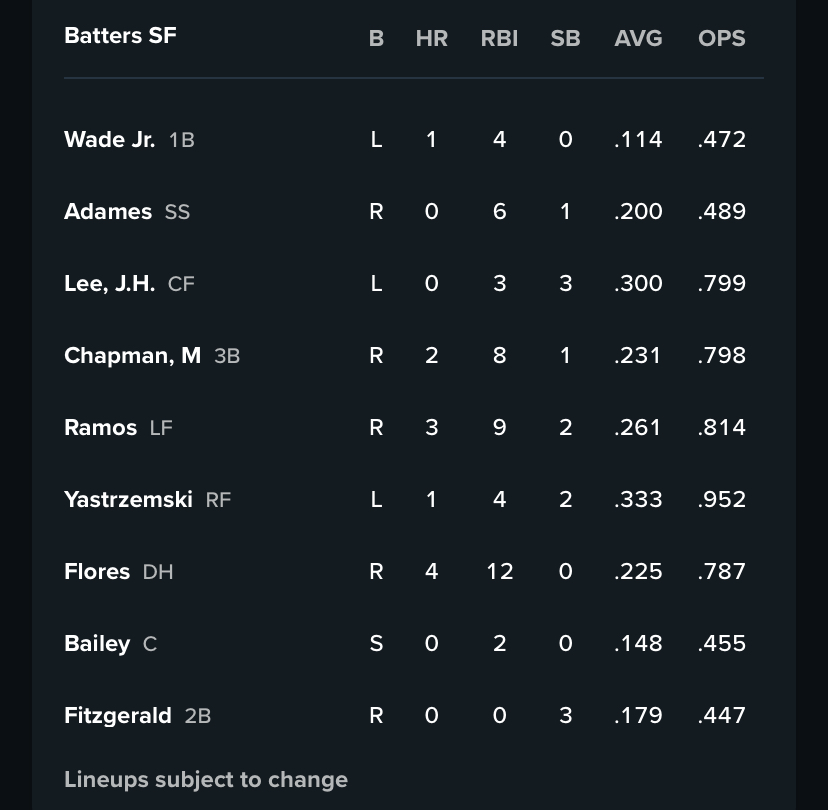The width and height of the screenshot is (828, 810).
Task: Click the OPS column header
Action: [x=721, y=38]
